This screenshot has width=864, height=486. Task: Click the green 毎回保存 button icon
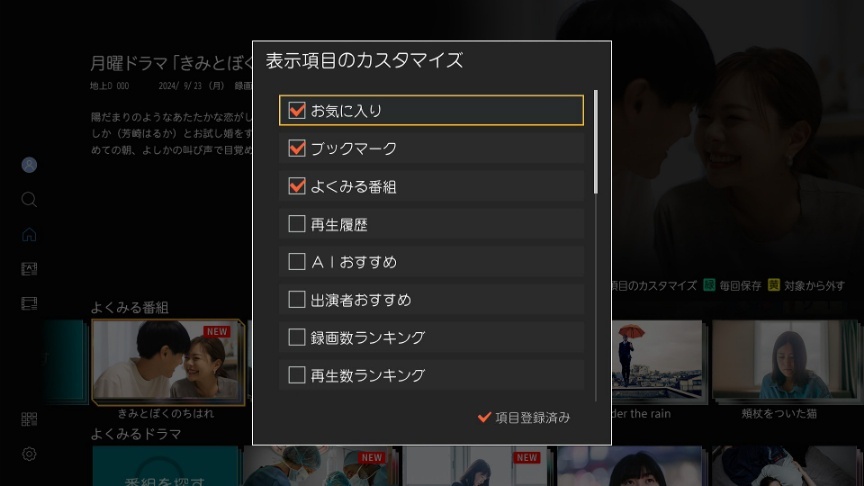click(709, 286)
